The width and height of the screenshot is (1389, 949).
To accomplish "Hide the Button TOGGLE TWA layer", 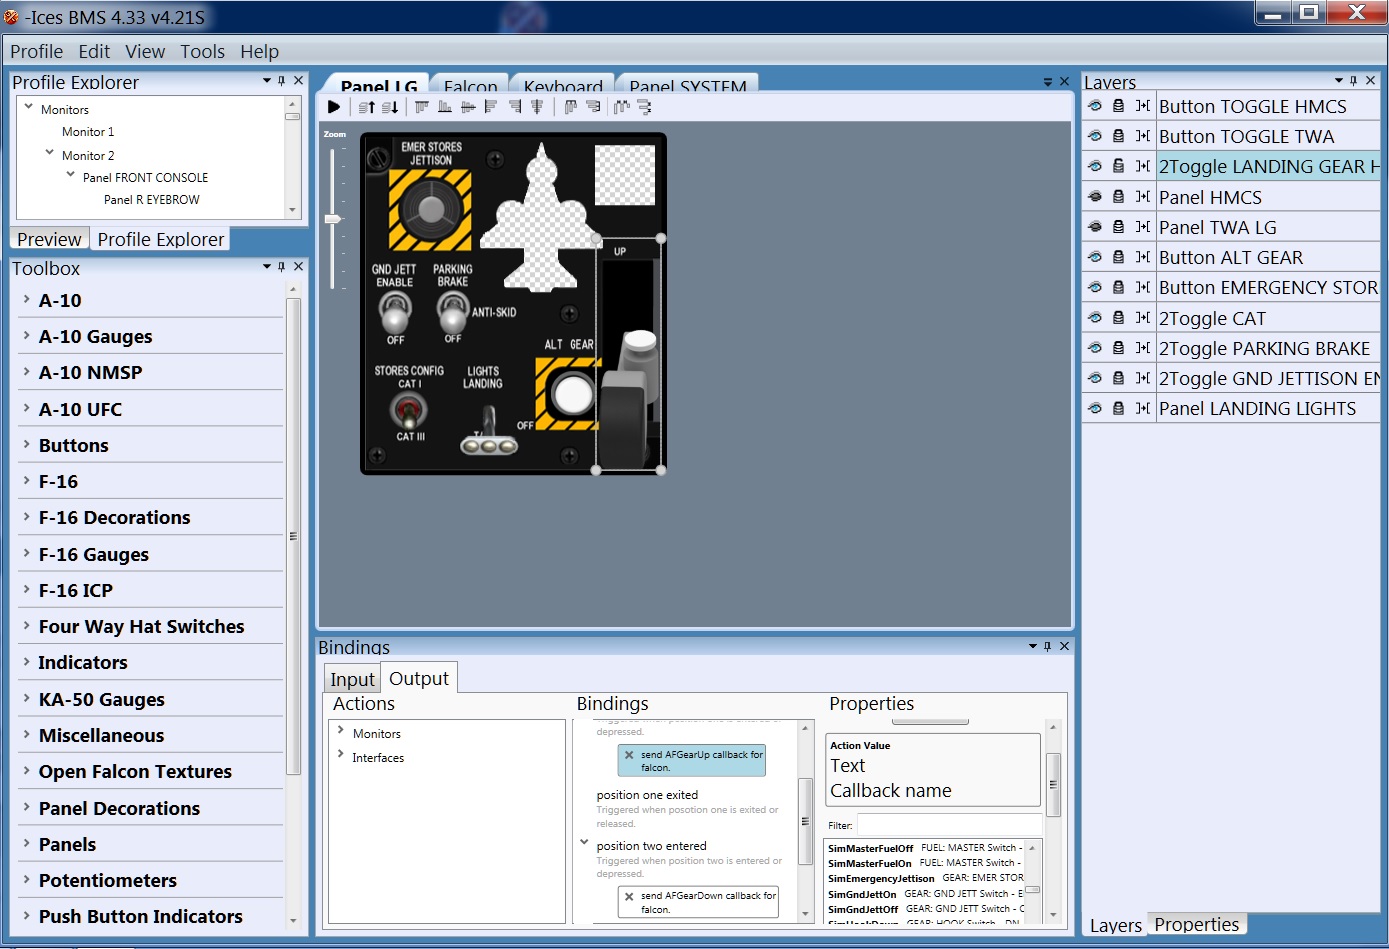I will coord(1095,136).
